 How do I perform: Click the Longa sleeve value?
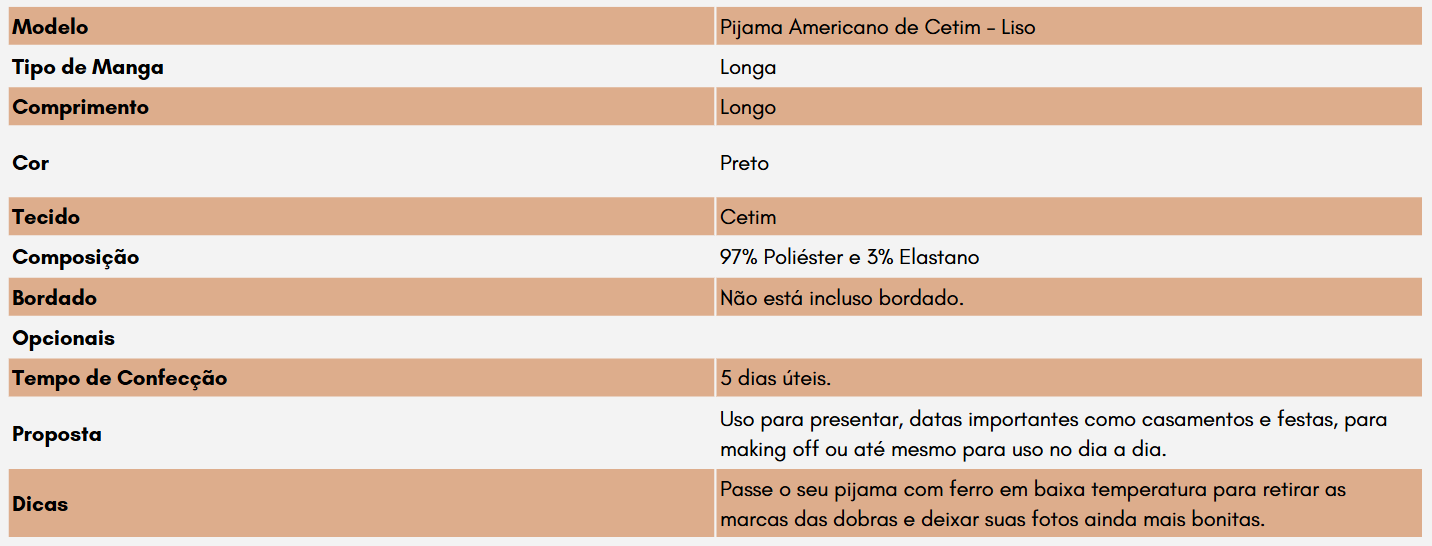click(x=748, y=68)
